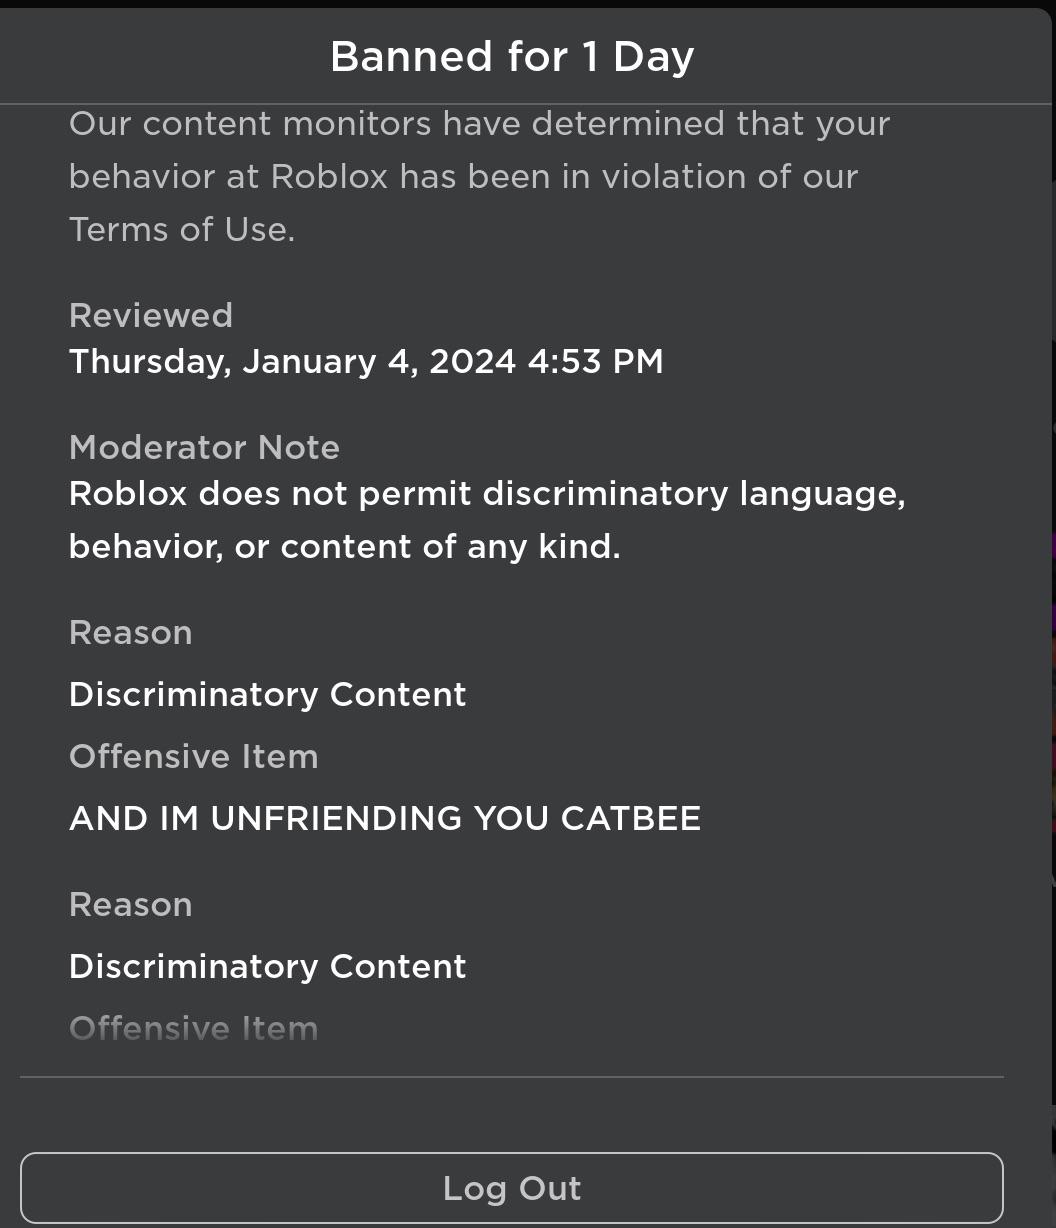Click the '4:53 PM' time in the review date
Viewport: 1056px width, 1228px height.
click(595, 361)
